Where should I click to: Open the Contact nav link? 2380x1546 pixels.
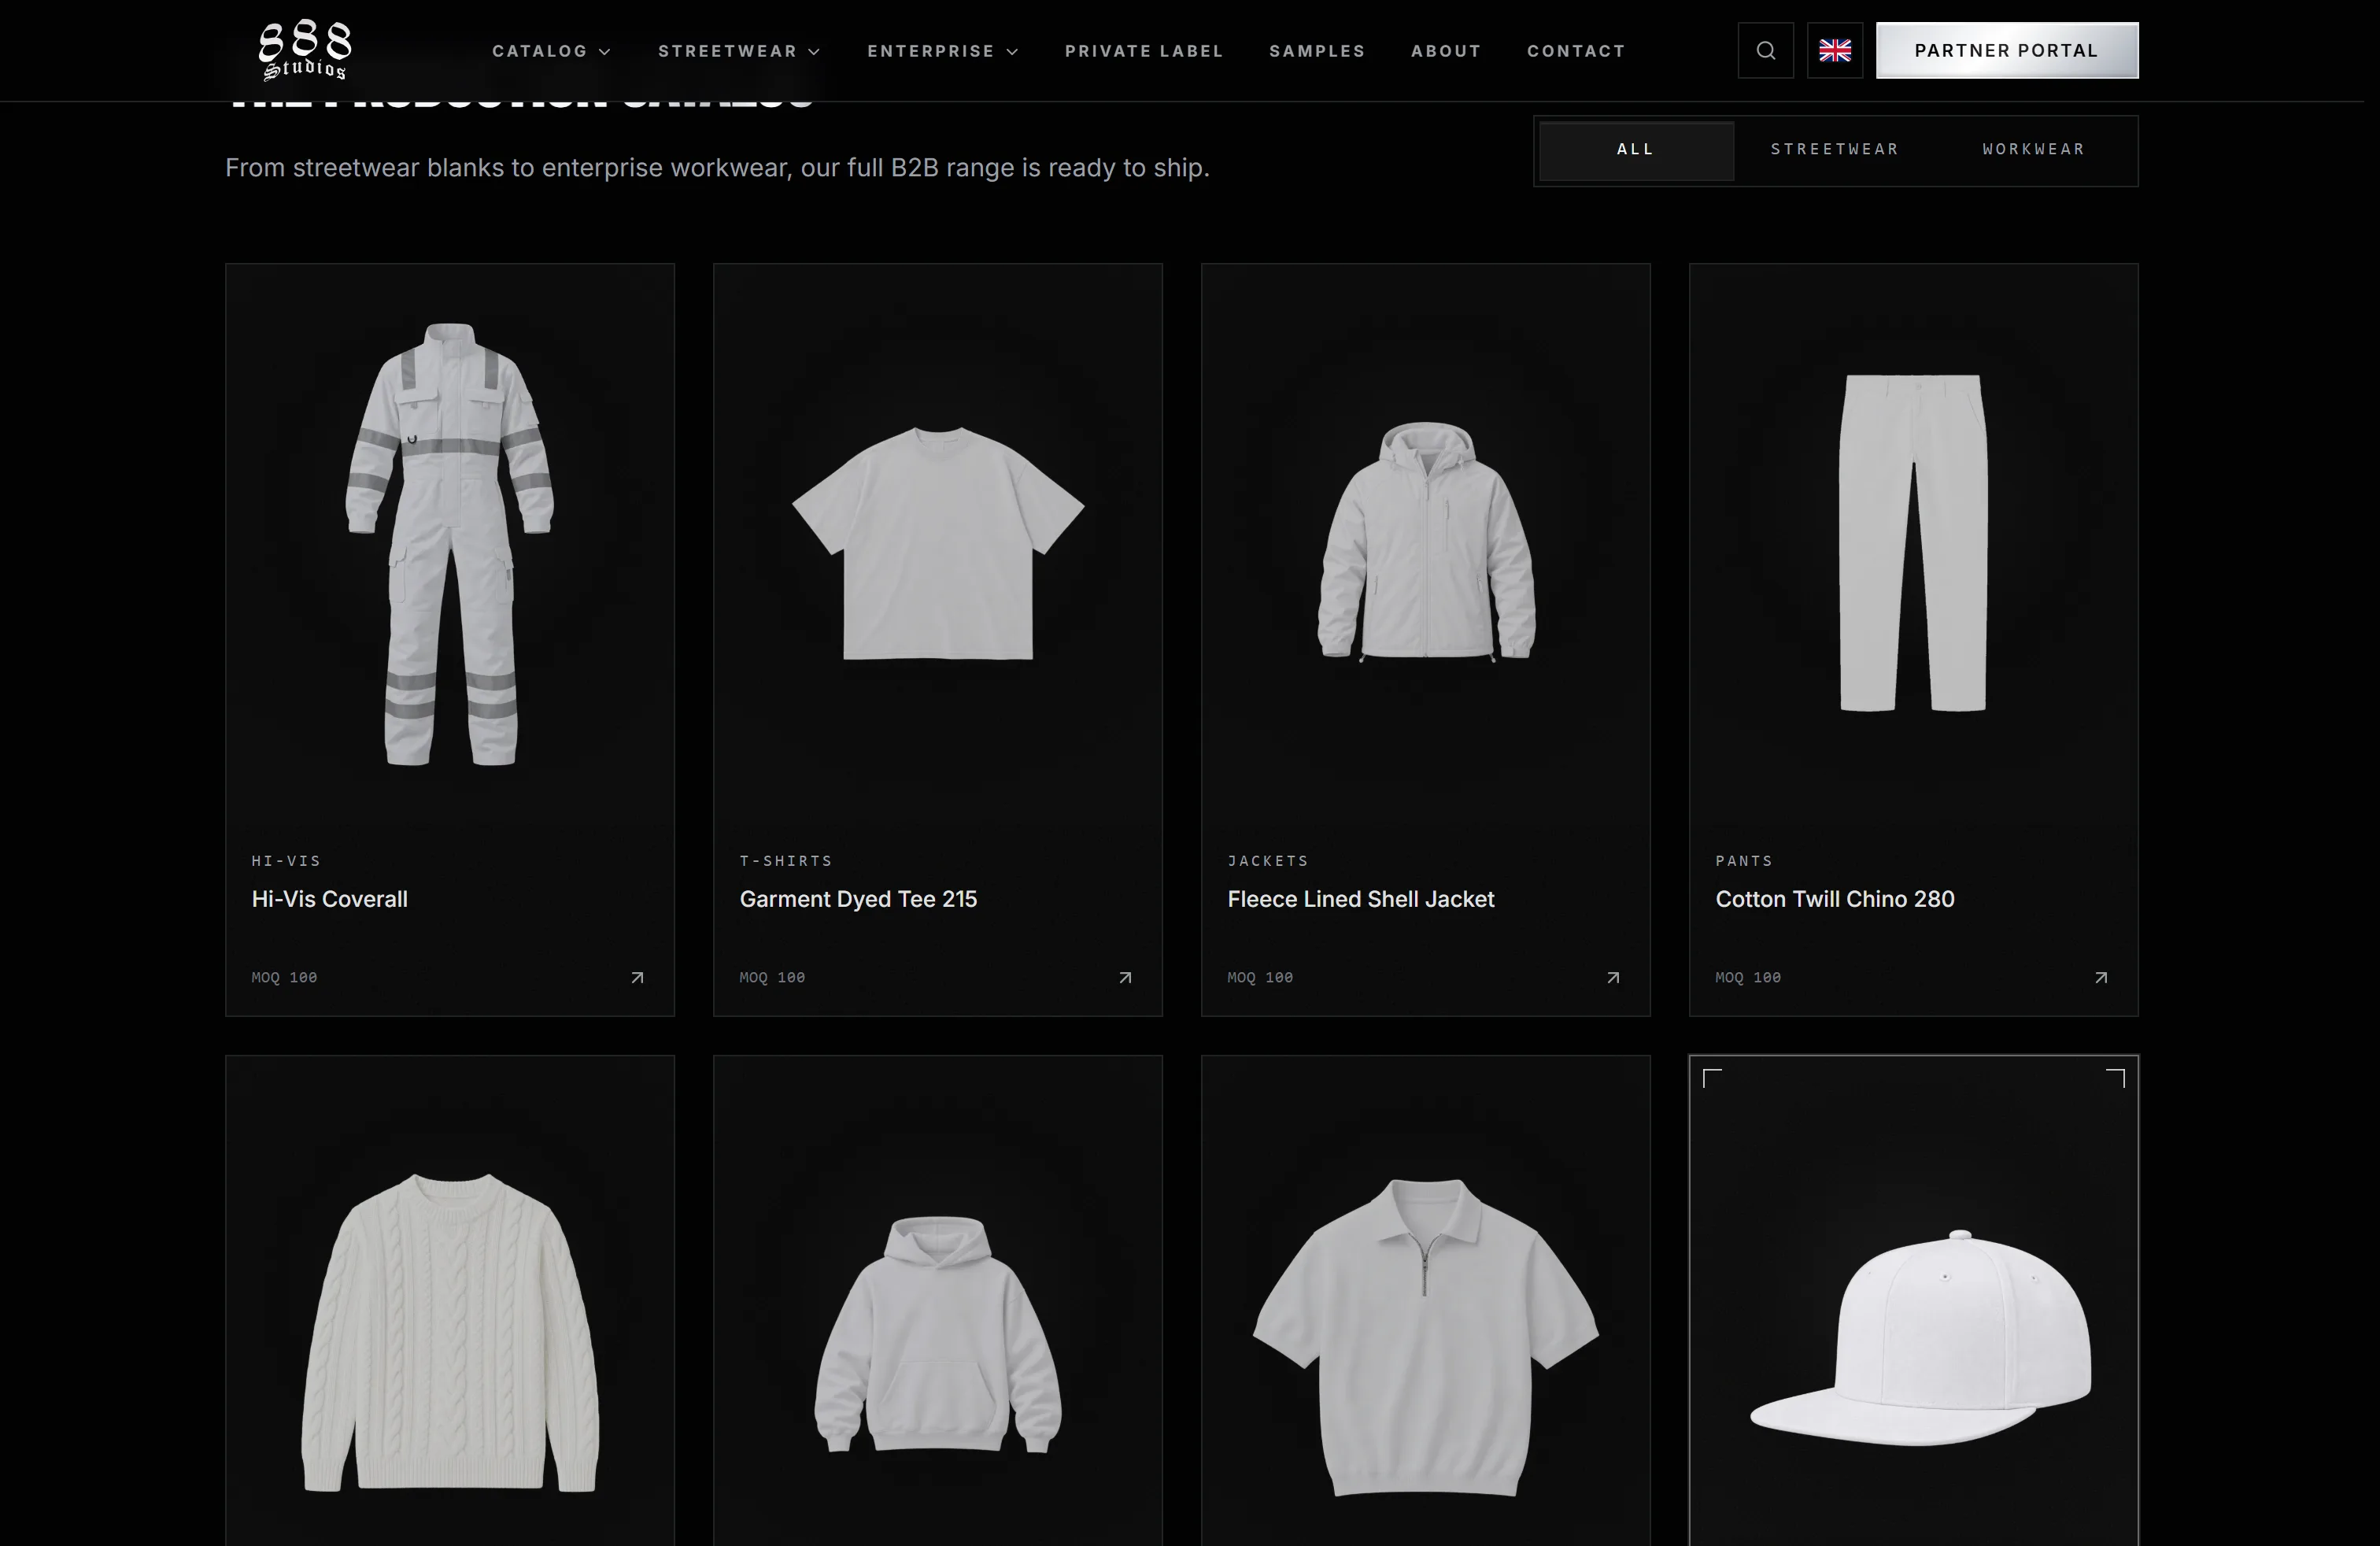1576,51
